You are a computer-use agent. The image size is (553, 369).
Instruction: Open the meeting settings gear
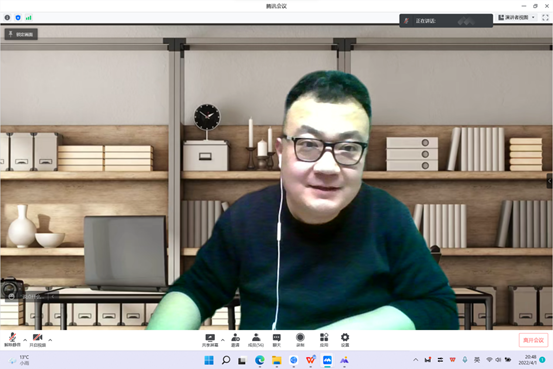tap(345, 340)
